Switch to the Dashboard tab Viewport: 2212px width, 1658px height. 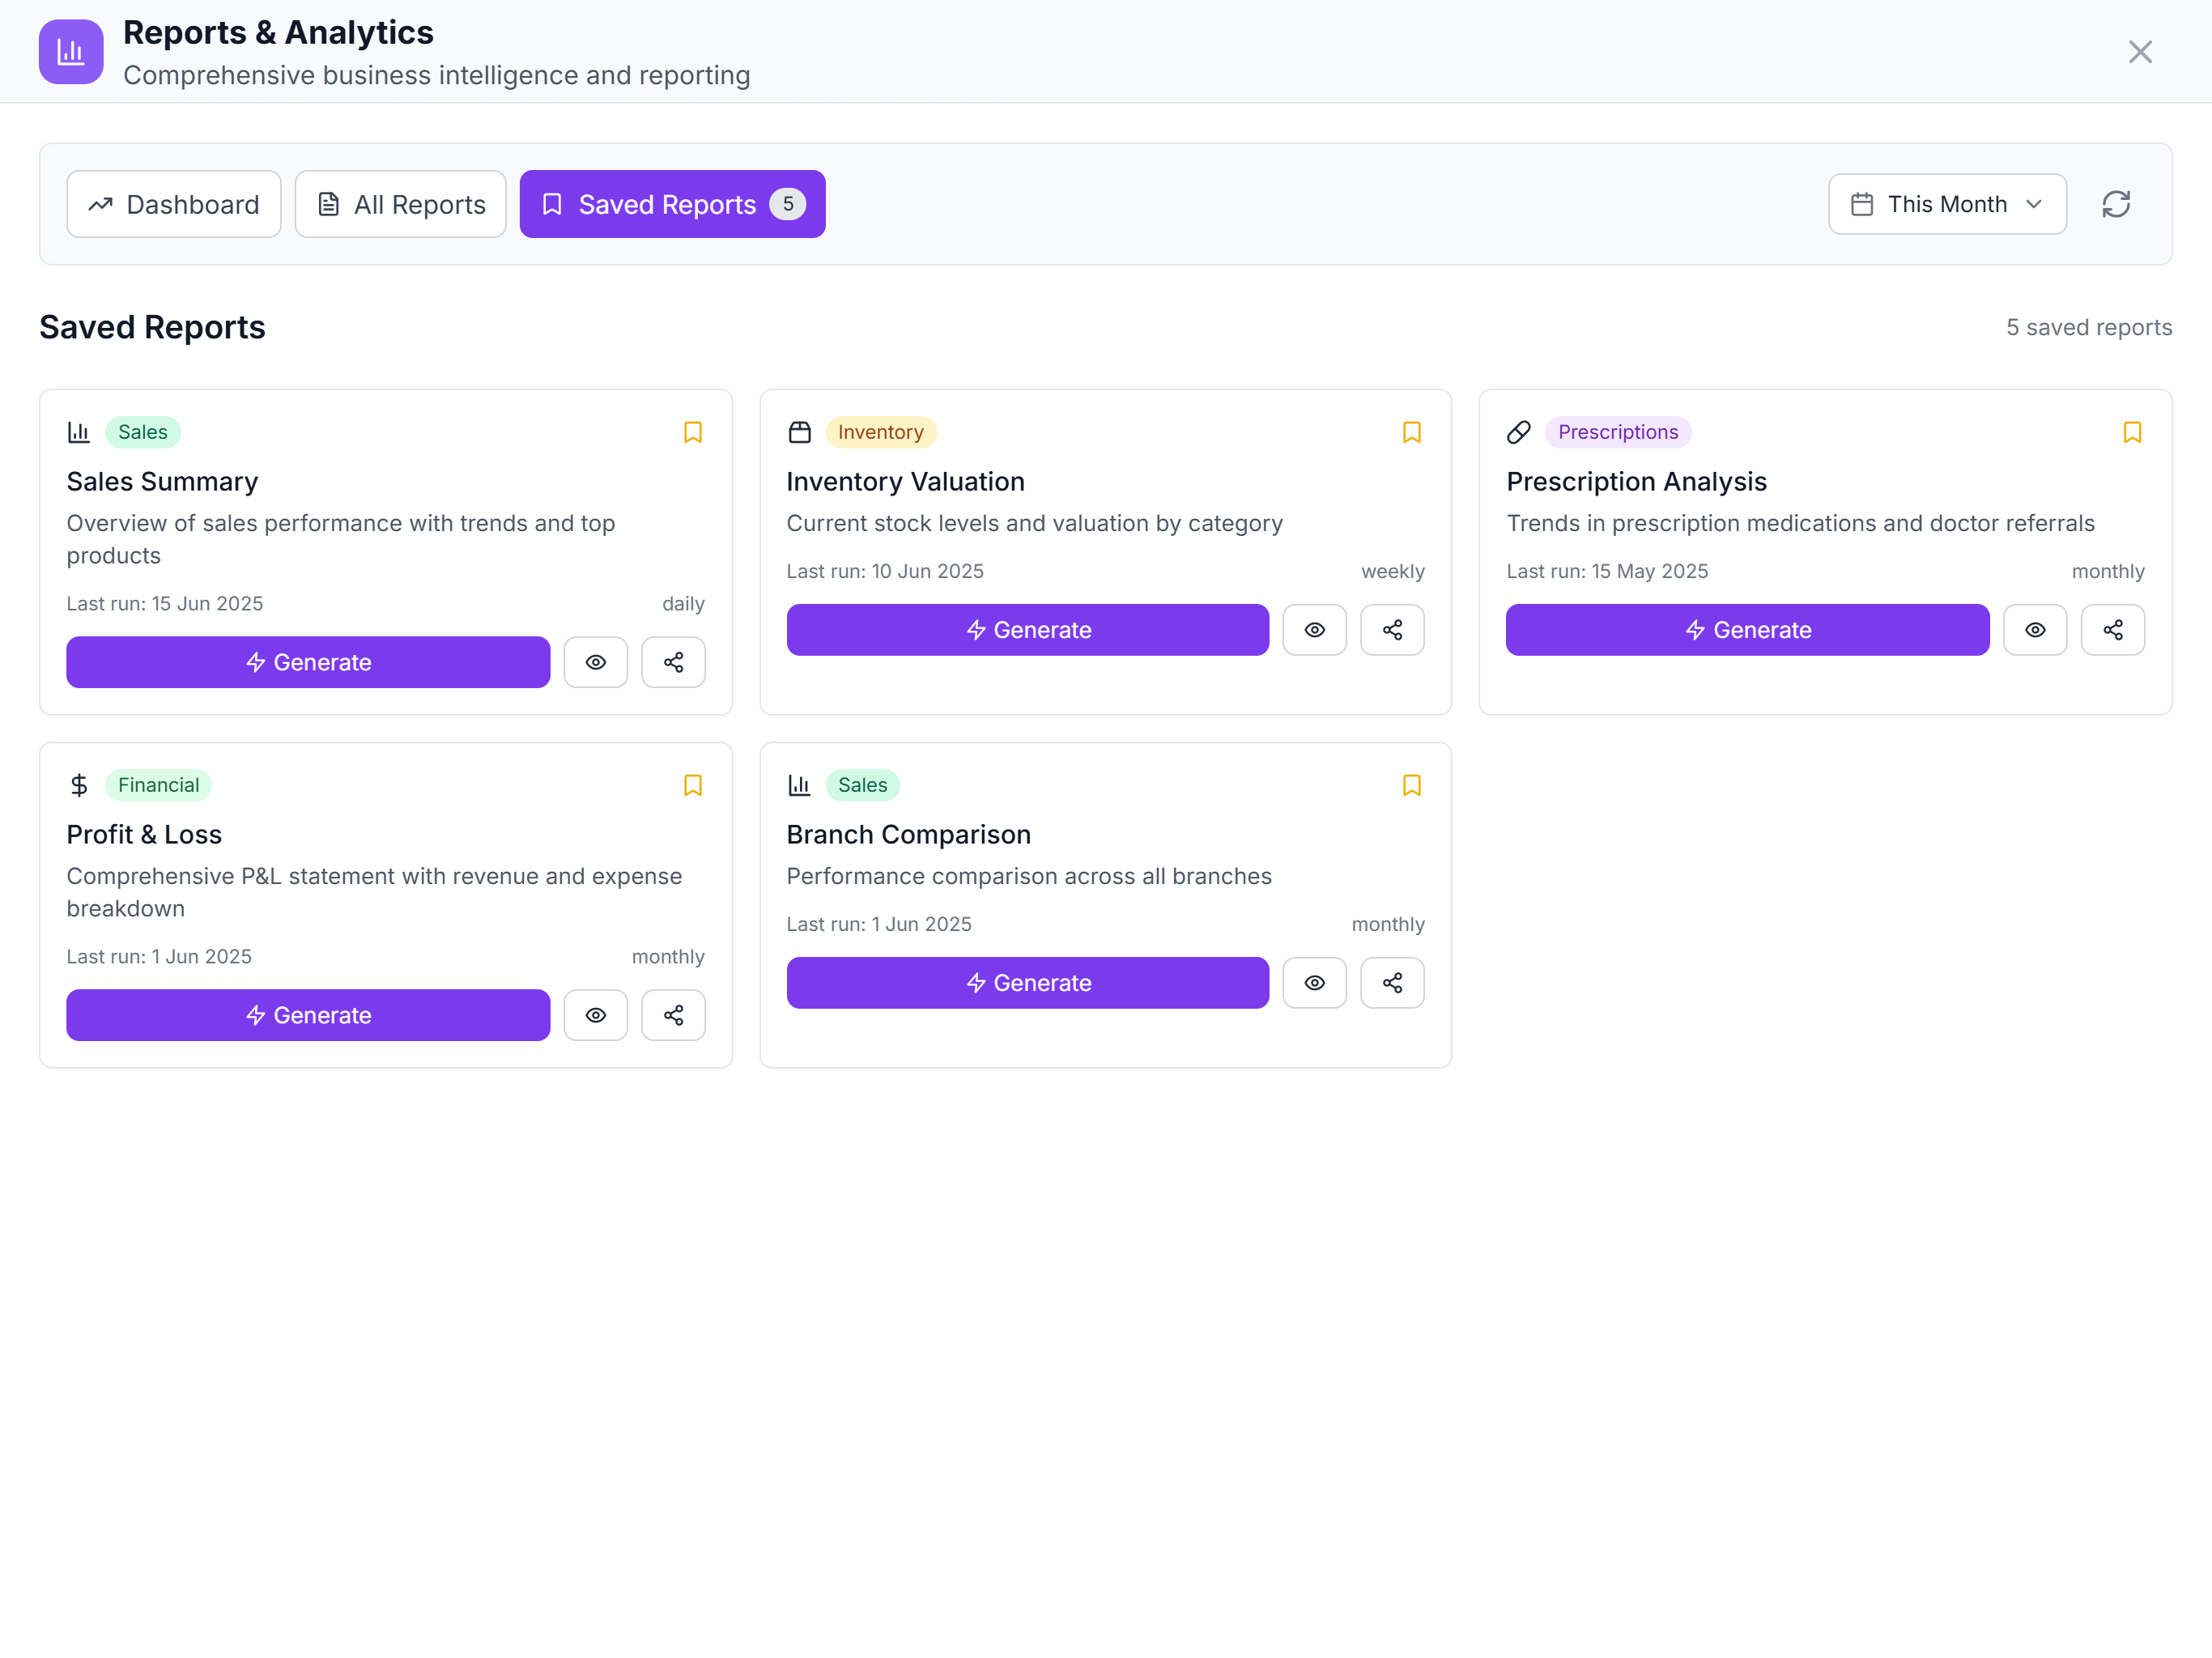point(174,204)
